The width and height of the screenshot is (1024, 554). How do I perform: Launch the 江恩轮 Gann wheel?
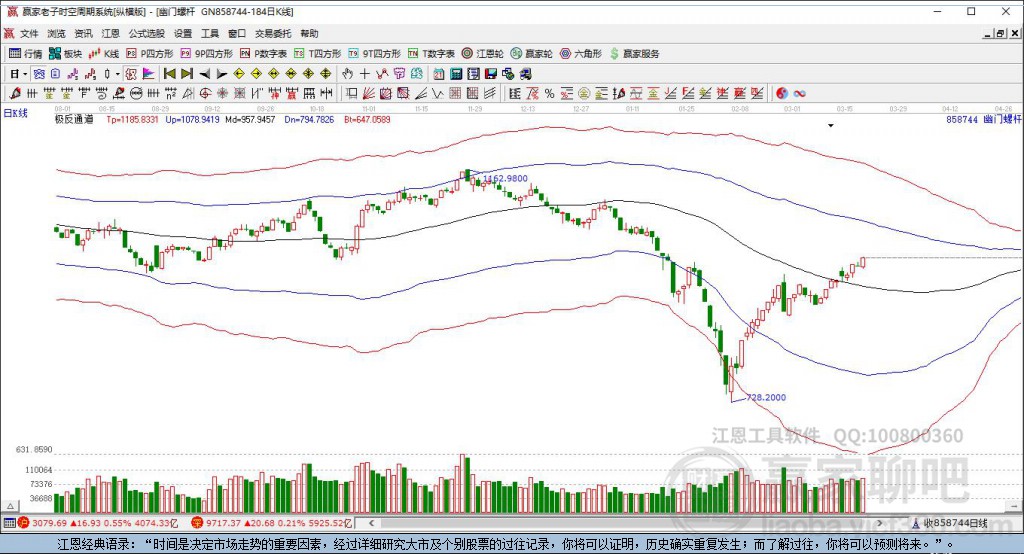(482, 54)
